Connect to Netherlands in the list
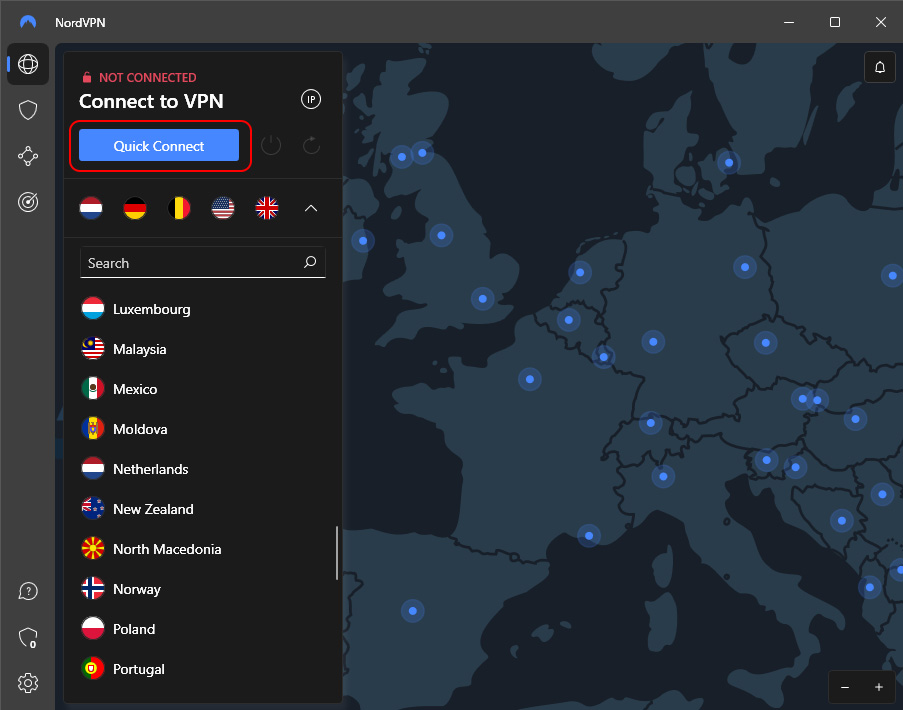Screen dimensions: 903x710 click(x=203, y=469)
